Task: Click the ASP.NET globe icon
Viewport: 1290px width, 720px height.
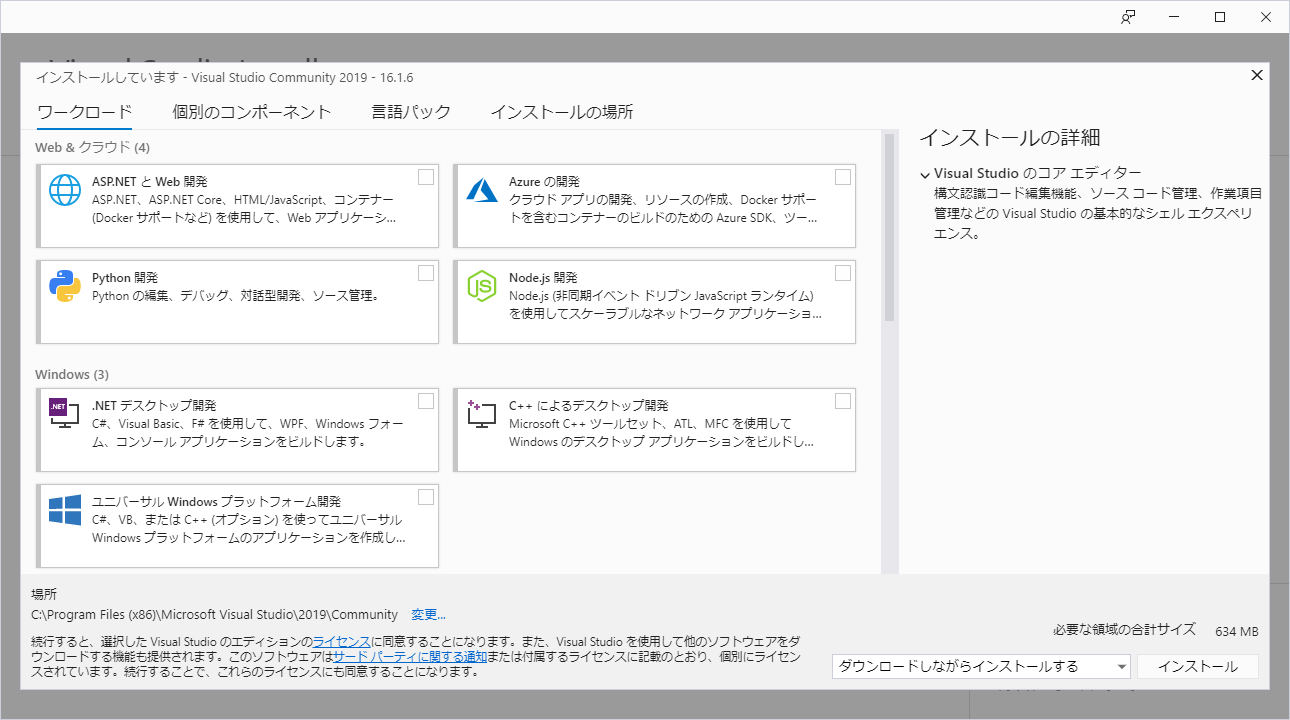Action: [65, 188]
